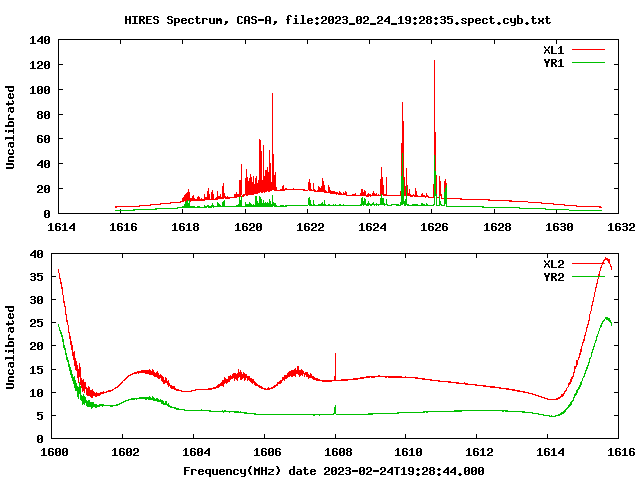Screen dimensions: 640x480
Task: Click the 80 y-axis tick label
Action: pos(43,115)
